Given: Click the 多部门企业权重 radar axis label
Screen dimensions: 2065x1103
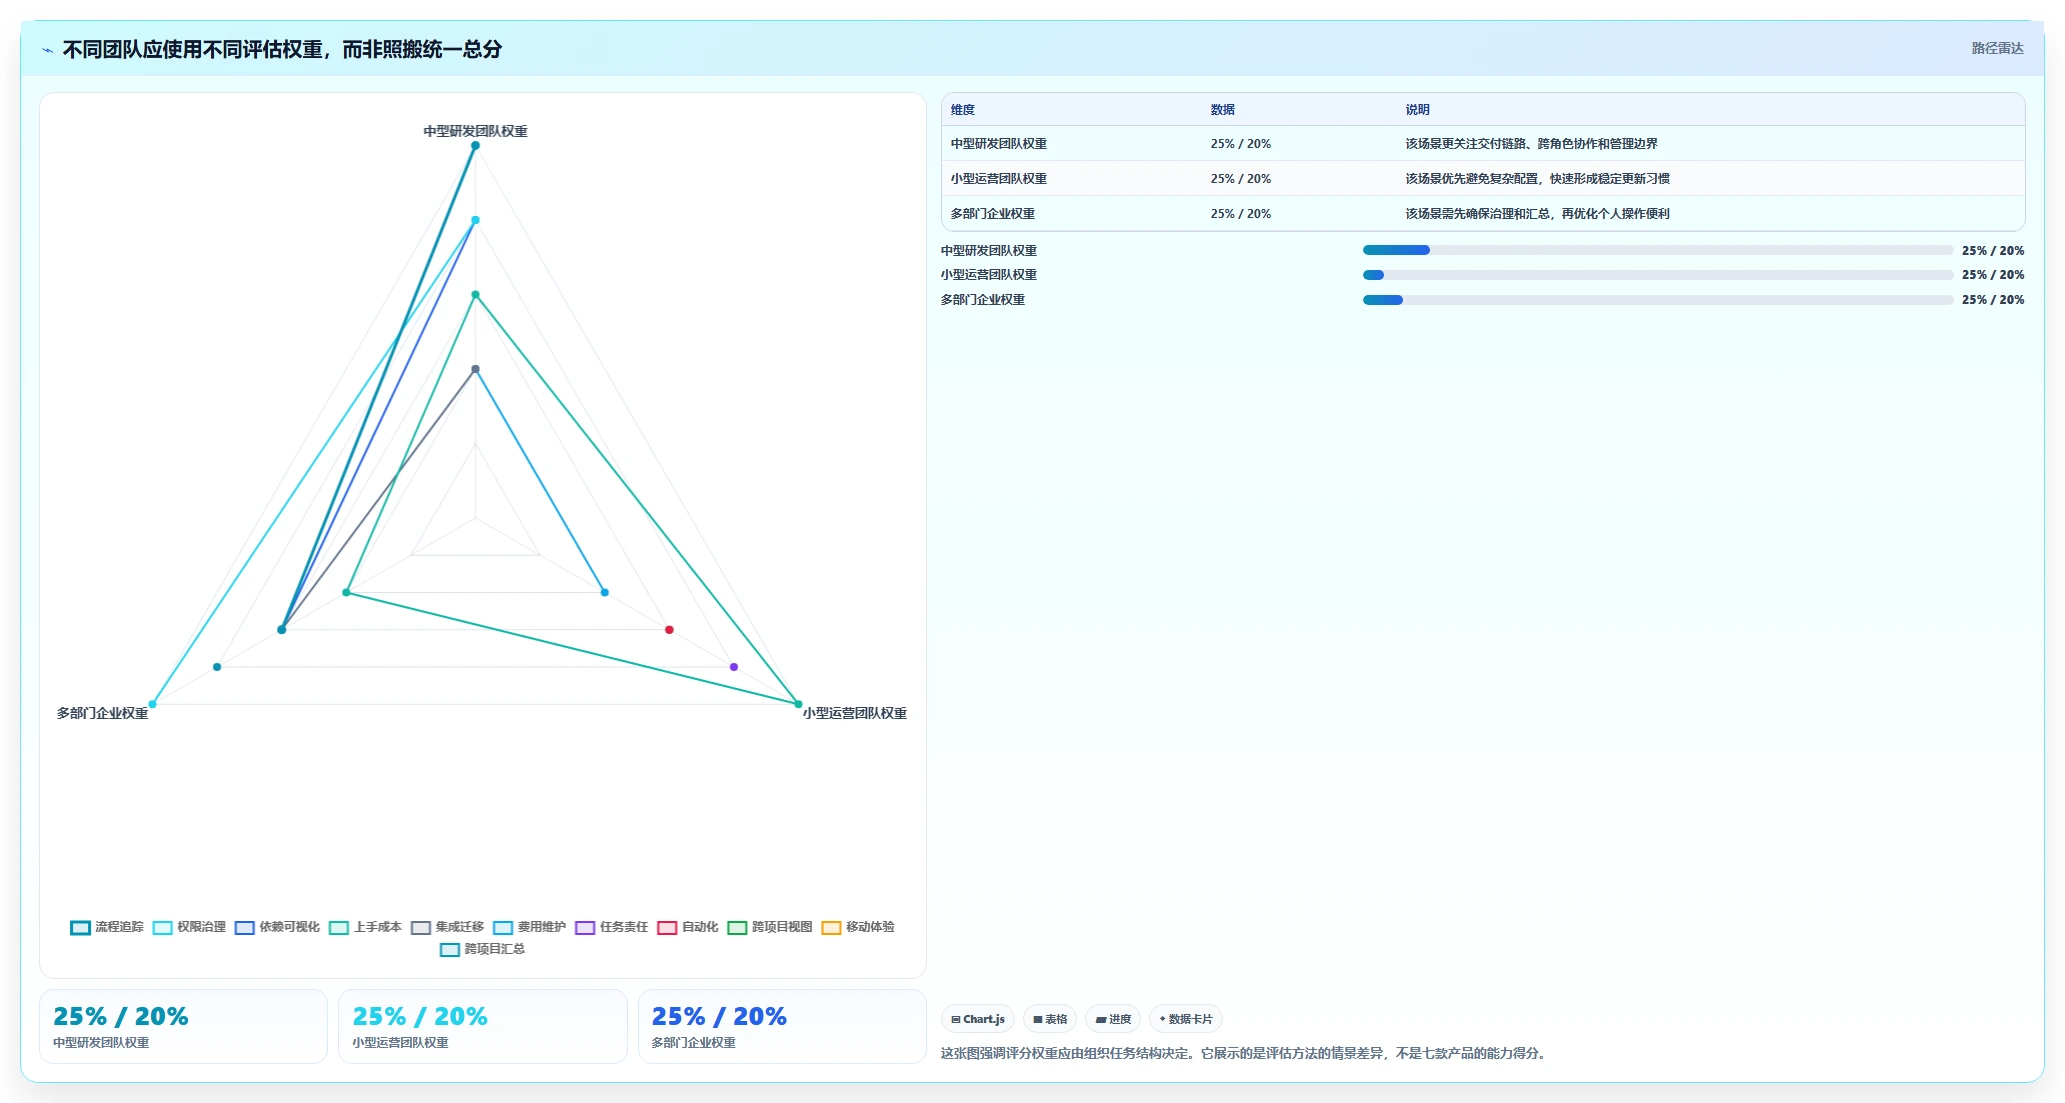Looking at the screenshot, I should click(x=102, y=713).
